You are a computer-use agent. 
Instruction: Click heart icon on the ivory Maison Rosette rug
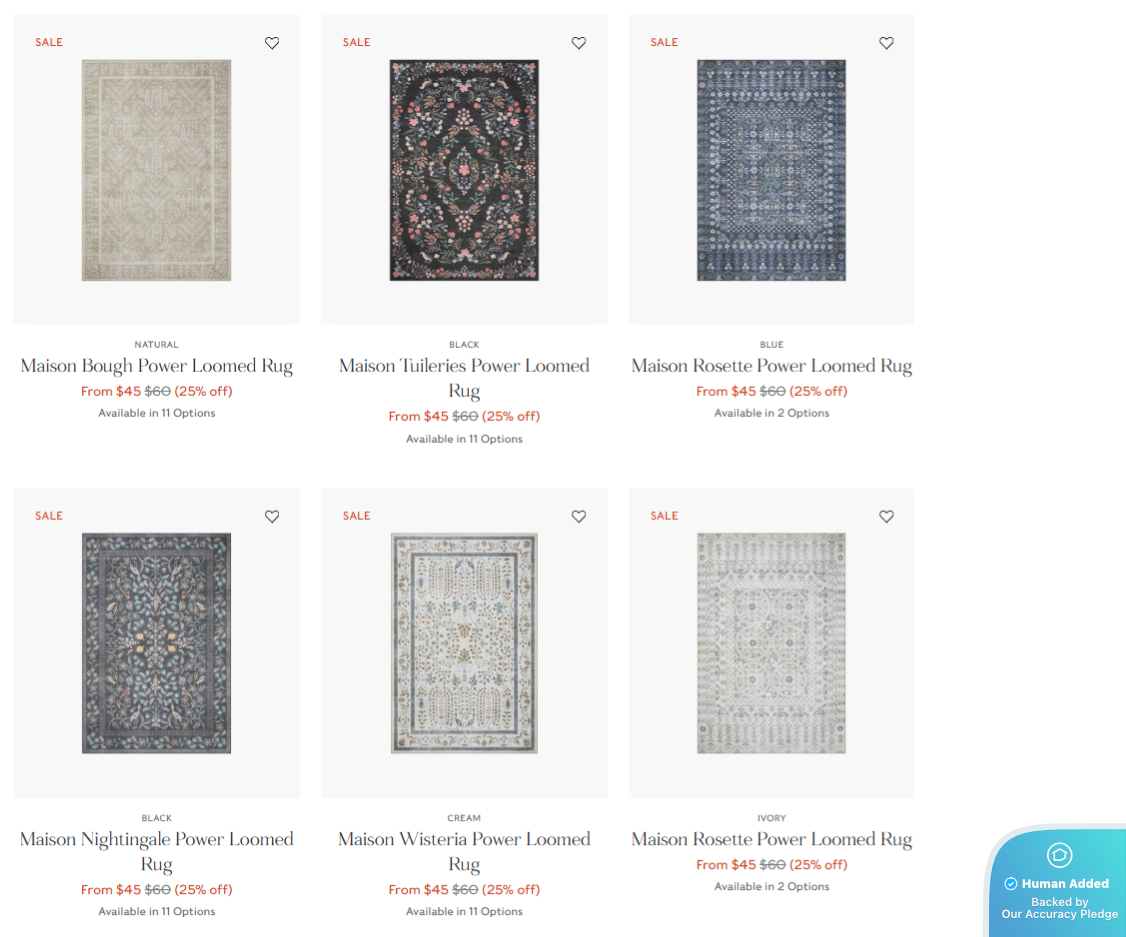pos(886,517)
